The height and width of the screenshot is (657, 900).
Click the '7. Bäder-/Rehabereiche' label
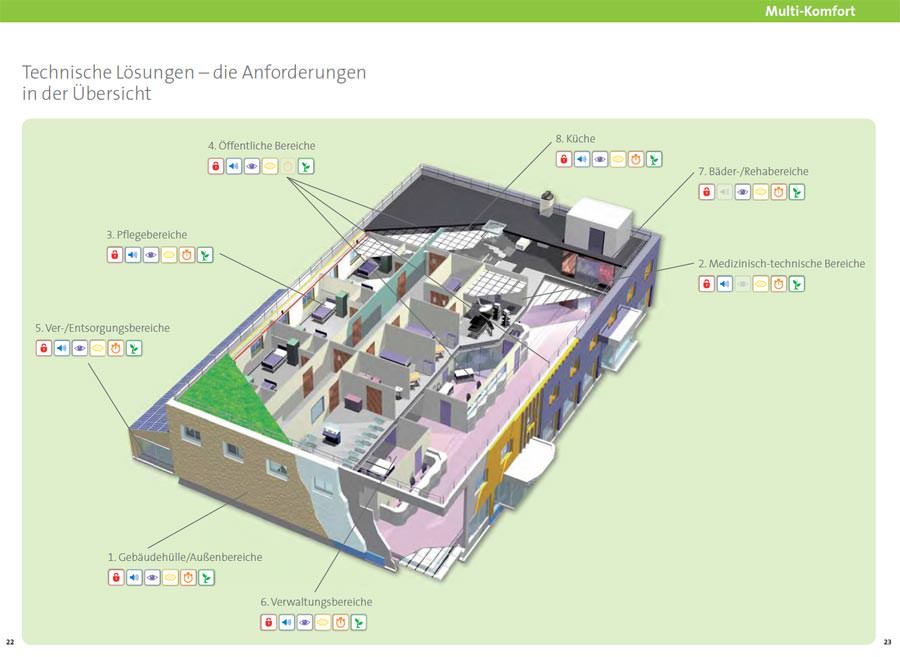click(x=753, y=172)
